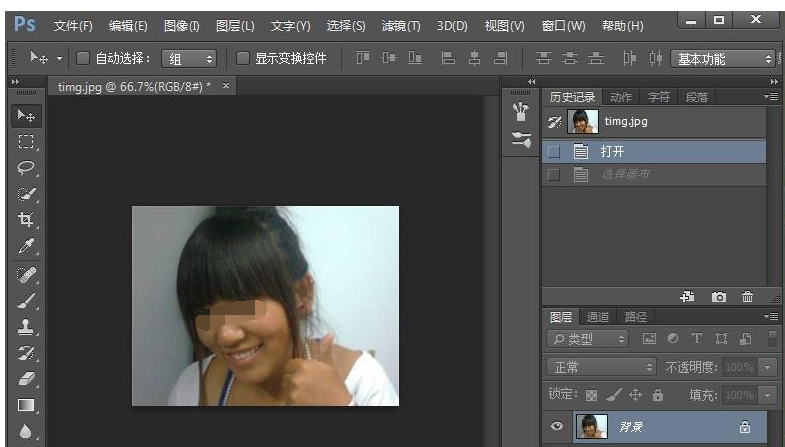
Task: Open the 图像(I) menu
Action: click(x=182, y=26)
